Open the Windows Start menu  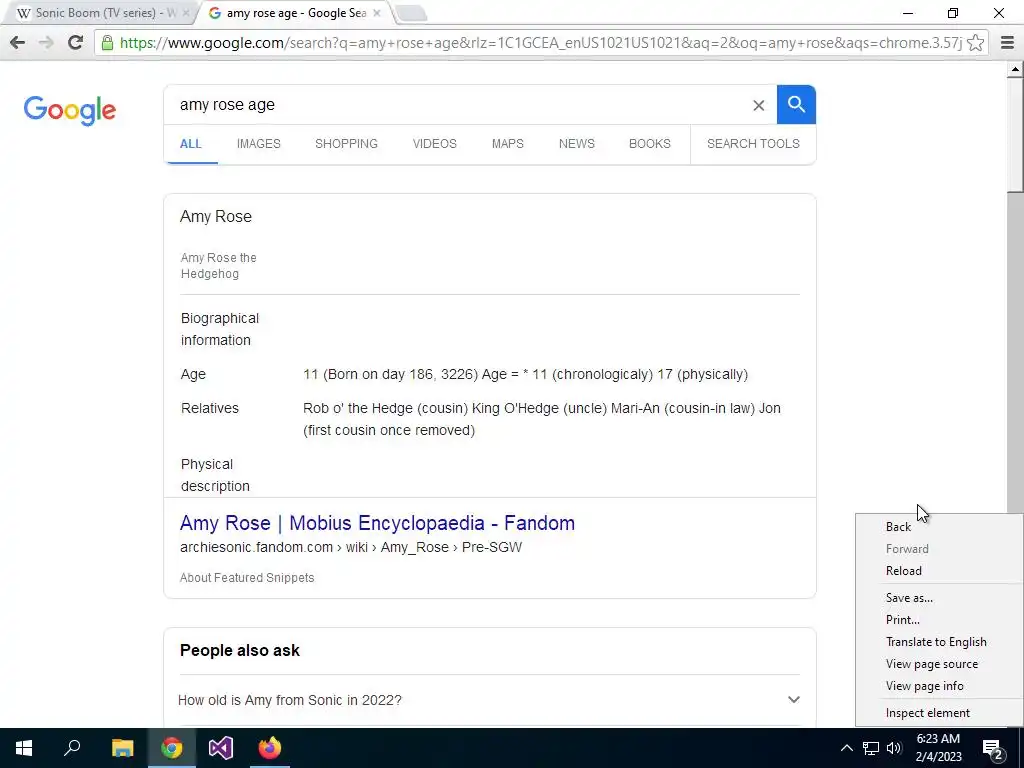click(24, 748)
